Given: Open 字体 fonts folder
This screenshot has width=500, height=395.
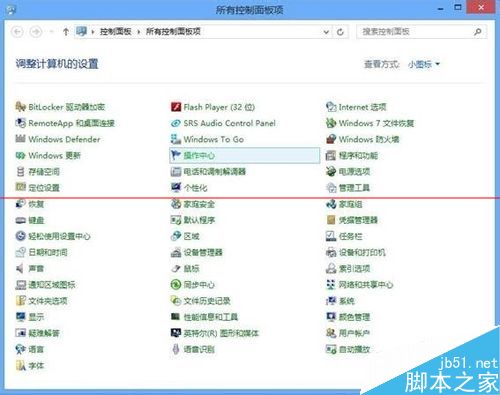Looking at the screenshot, I should pyautogui.click(x=30, y=365).
